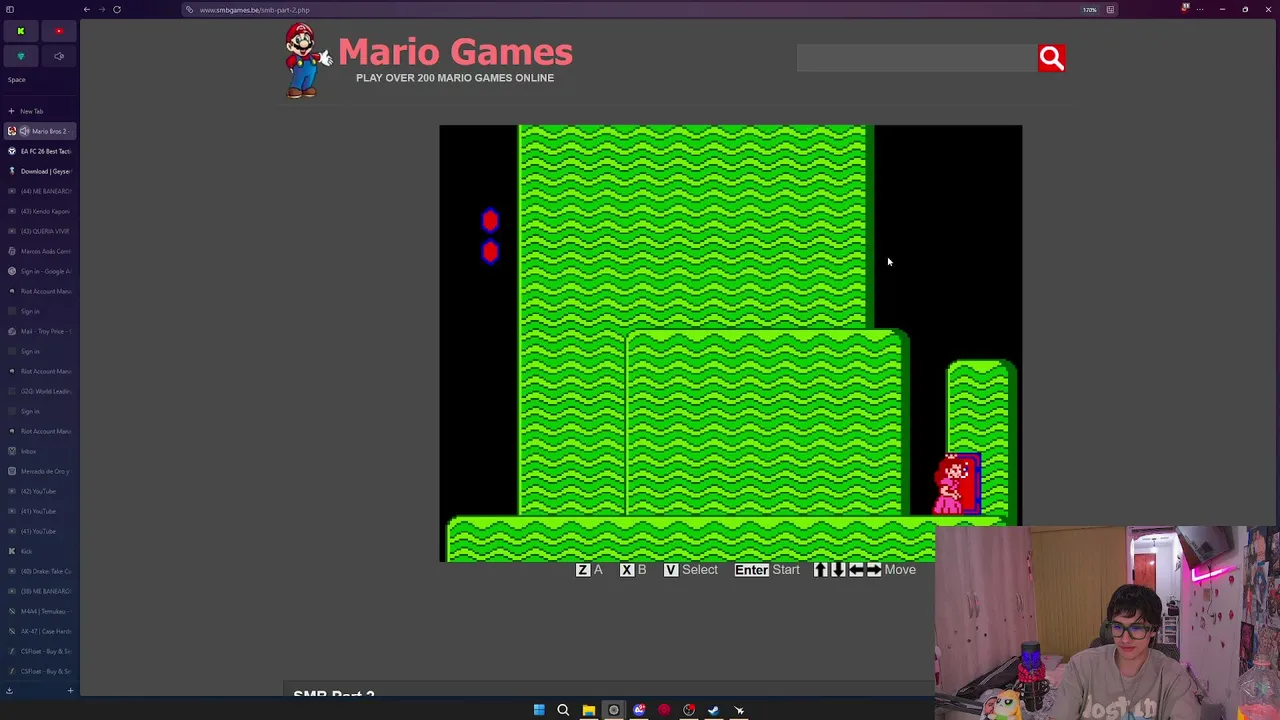Click the Enter key label for Start
The height and width of the screenshot is (720, 1280).
pyautogui.click(x=752, y=570)
